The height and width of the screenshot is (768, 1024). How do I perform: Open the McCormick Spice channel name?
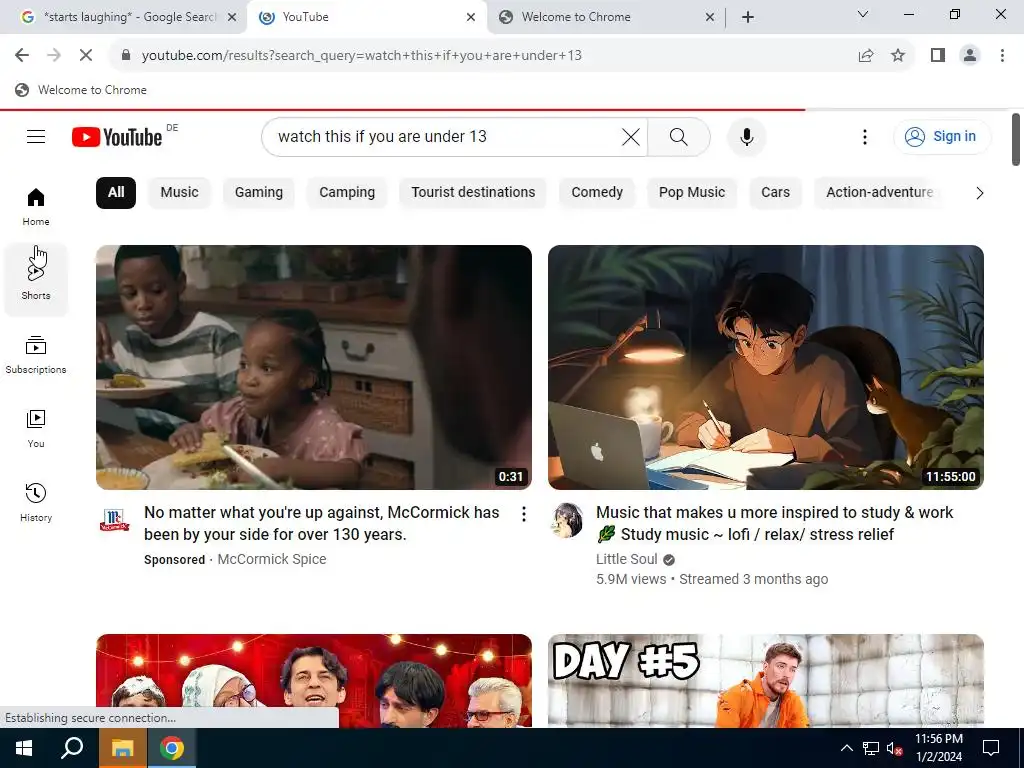[272, 559]
